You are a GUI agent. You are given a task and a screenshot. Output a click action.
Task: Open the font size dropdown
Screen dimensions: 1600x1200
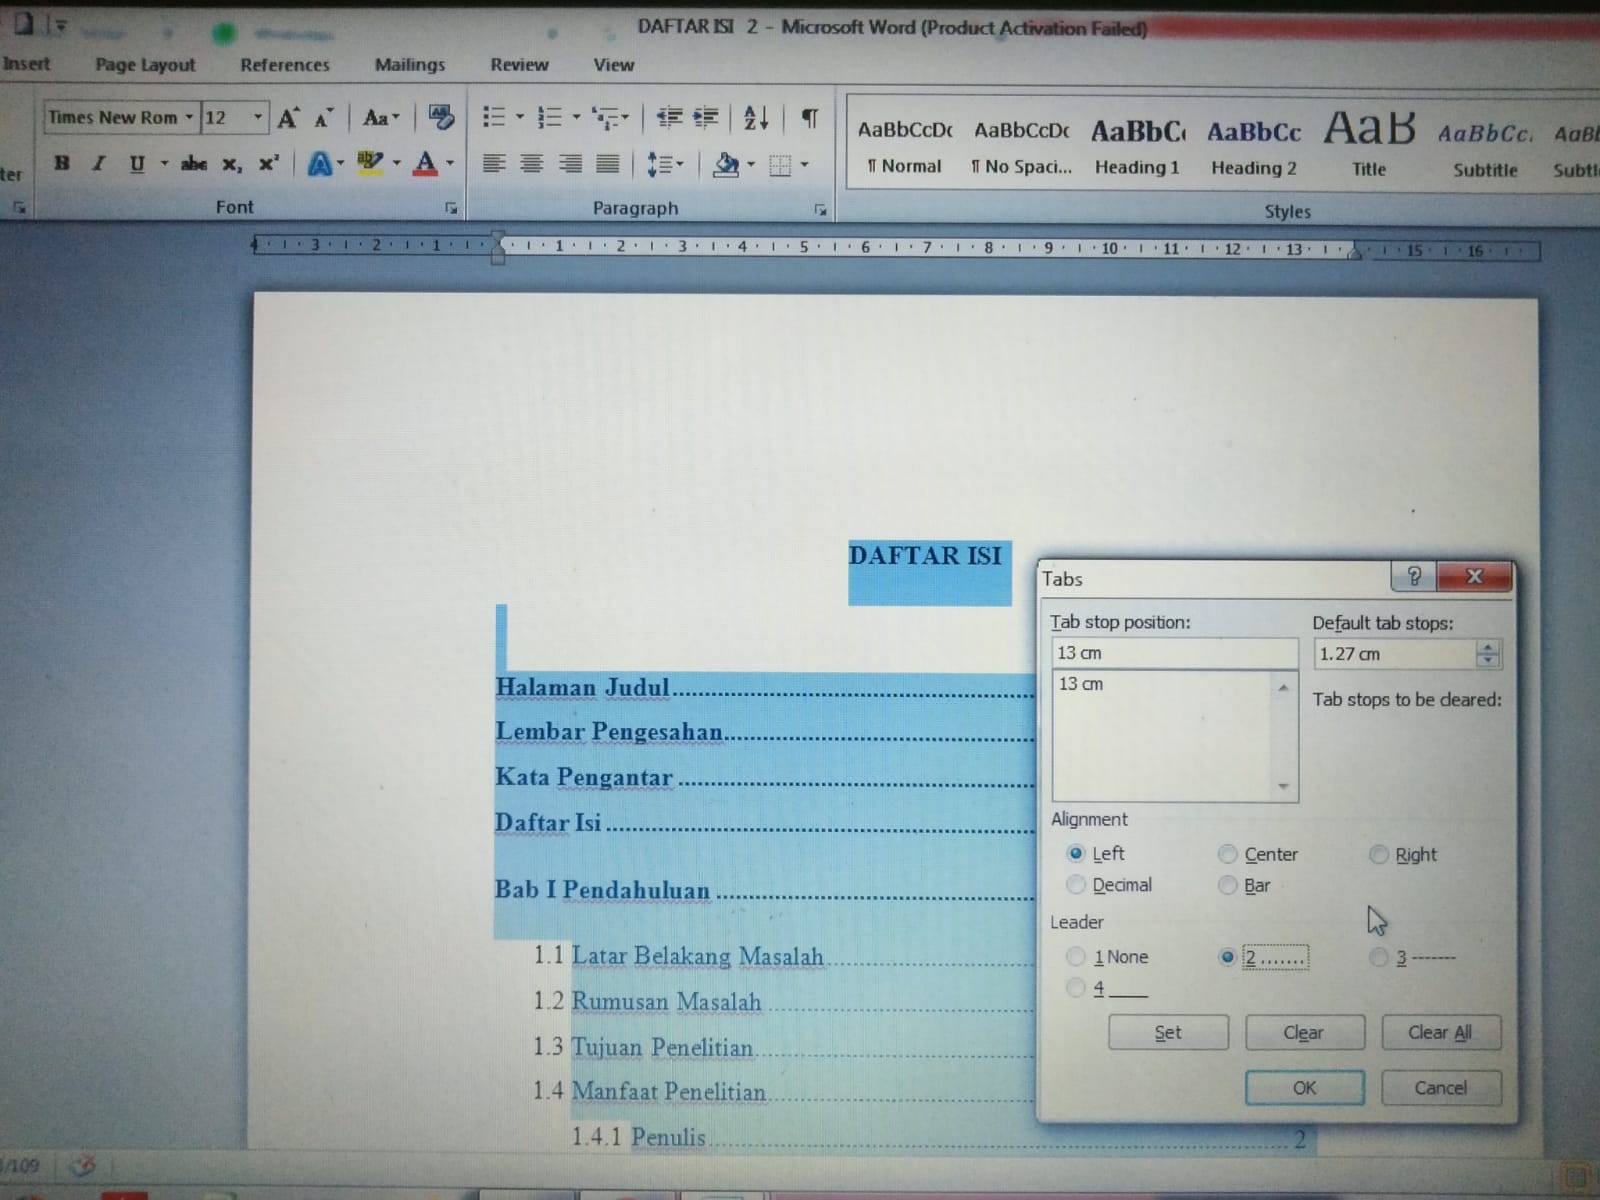(258, 118)
